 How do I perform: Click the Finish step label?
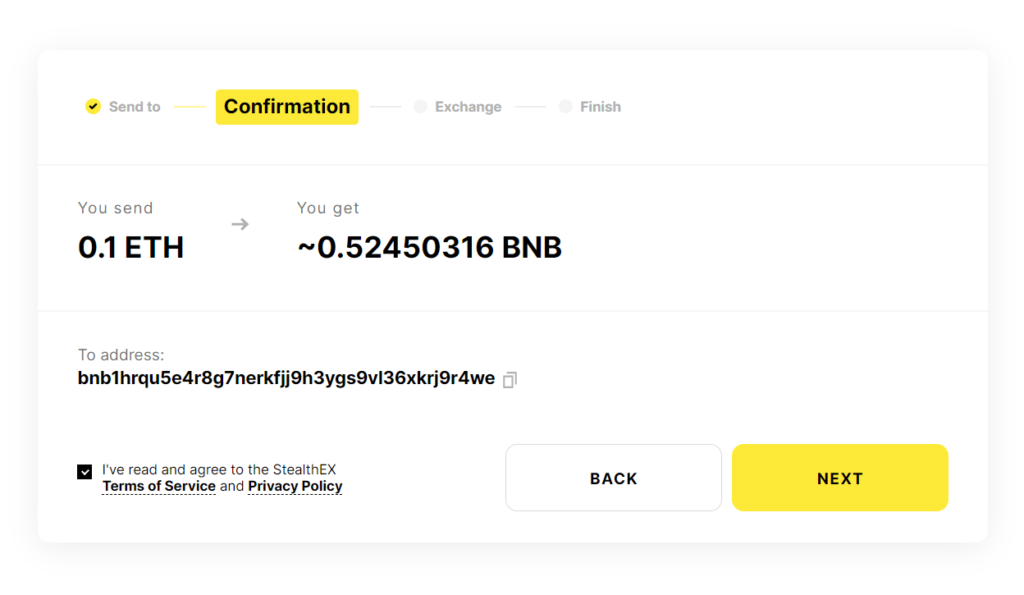pos(600,107)
